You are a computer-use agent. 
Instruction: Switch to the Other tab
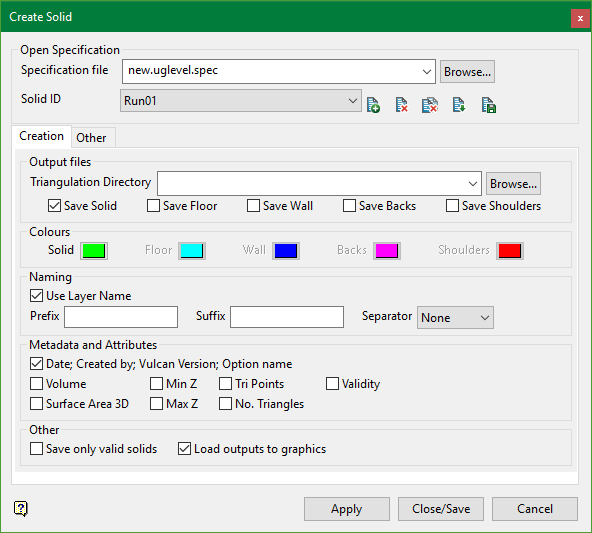[91, 138]
